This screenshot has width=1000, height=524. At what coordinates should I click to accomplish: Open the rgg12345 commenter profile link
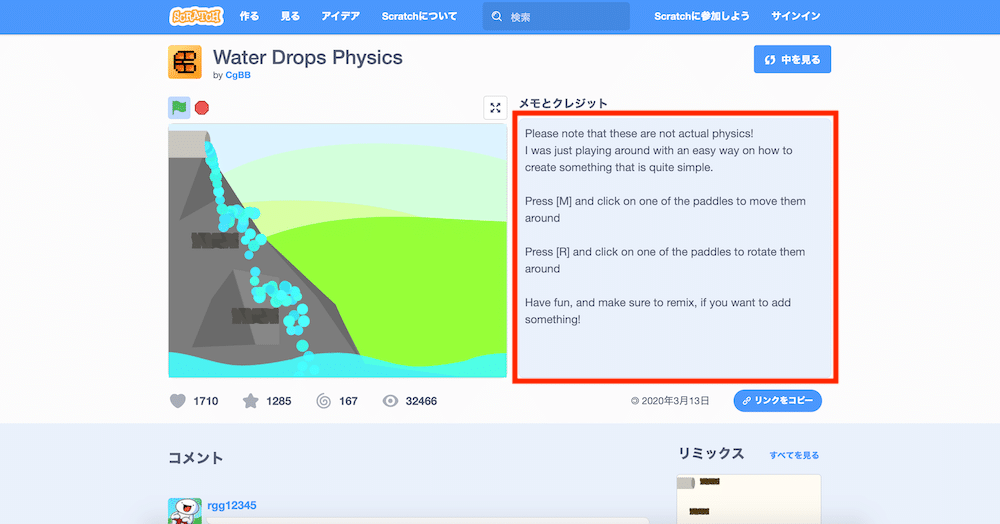point(232,506)
